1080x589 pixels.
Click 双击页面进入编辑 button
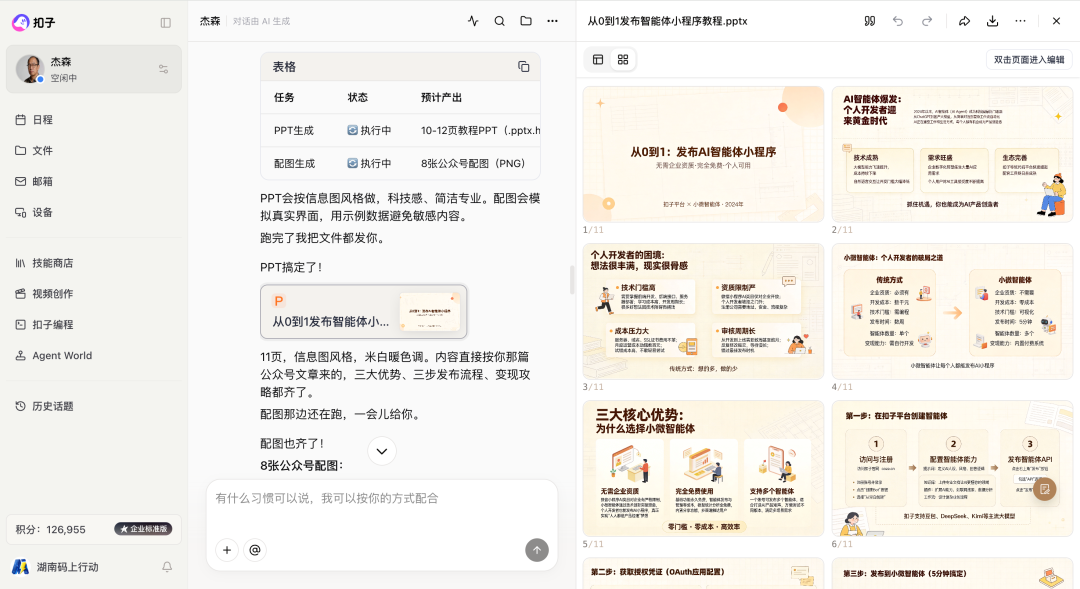tap(1029, 59)
